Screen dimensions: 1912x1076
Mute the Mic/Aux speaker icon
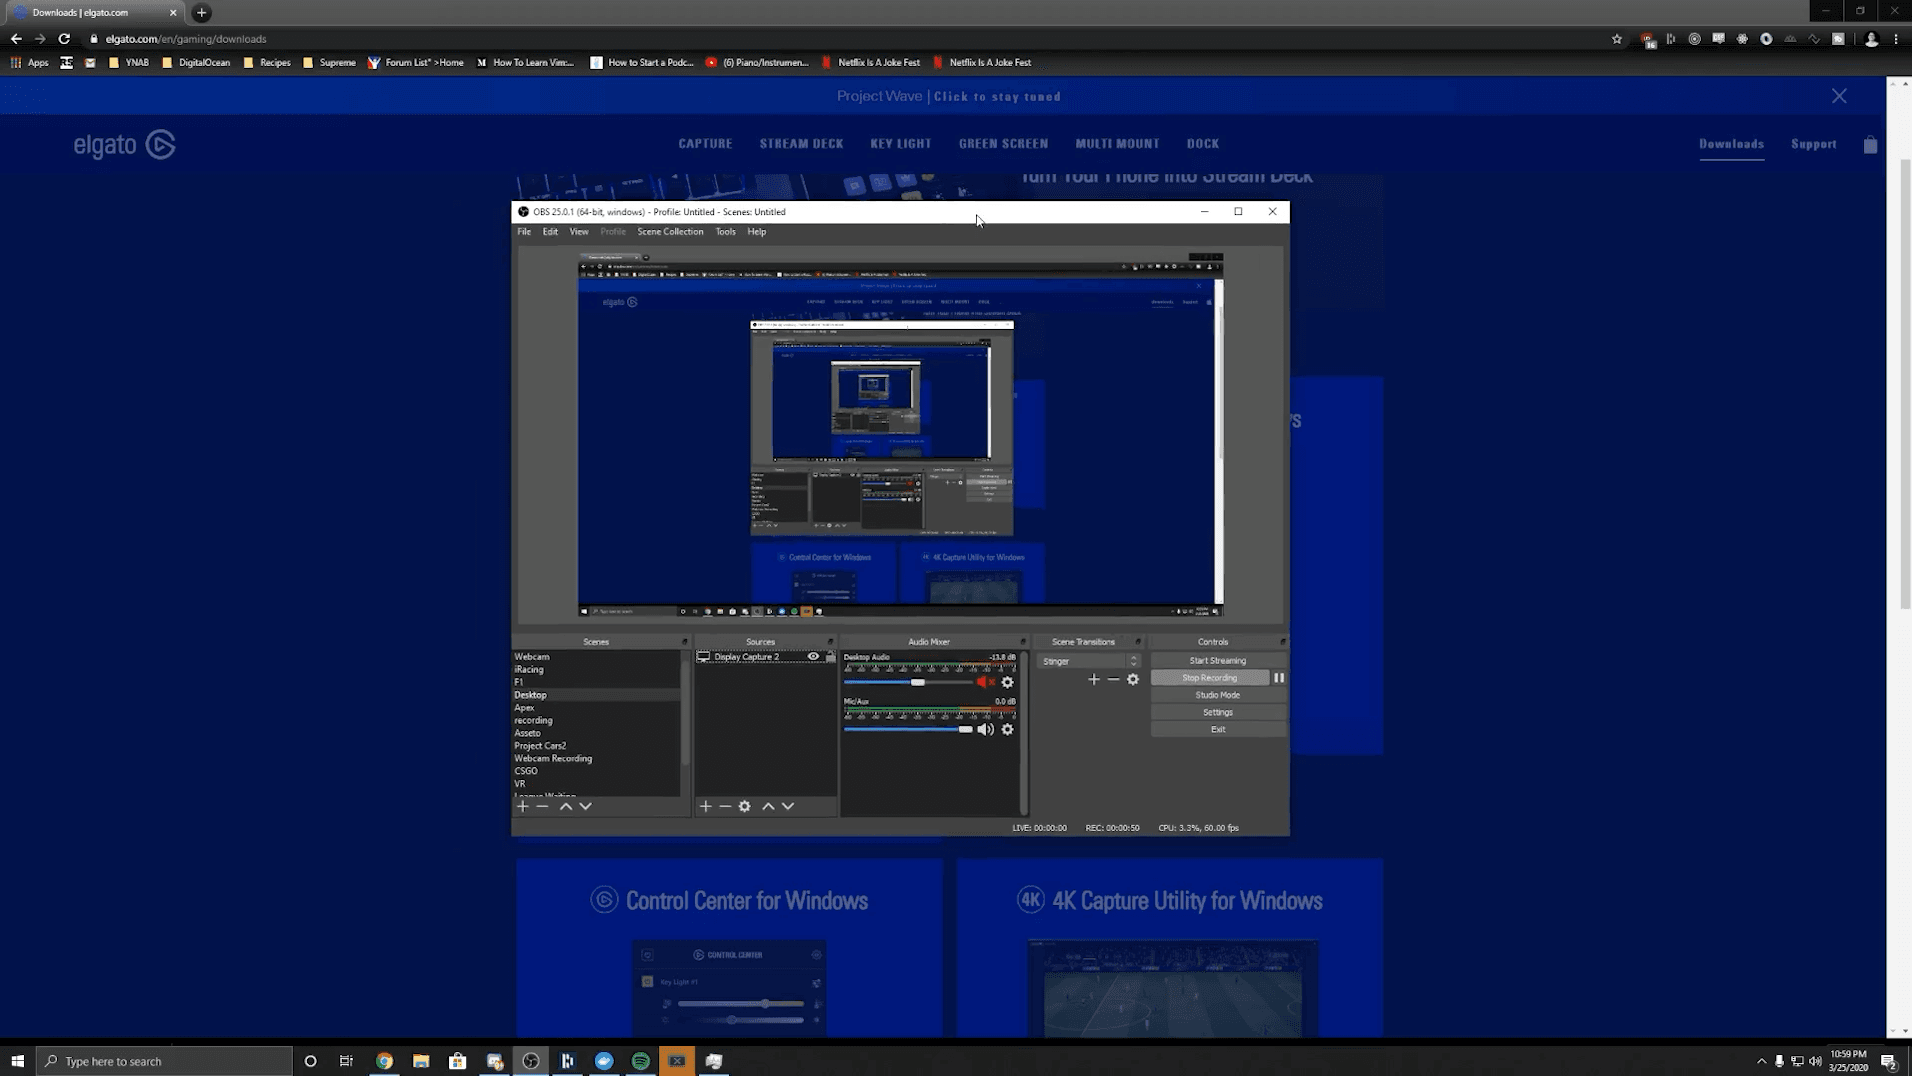point(985,729)
